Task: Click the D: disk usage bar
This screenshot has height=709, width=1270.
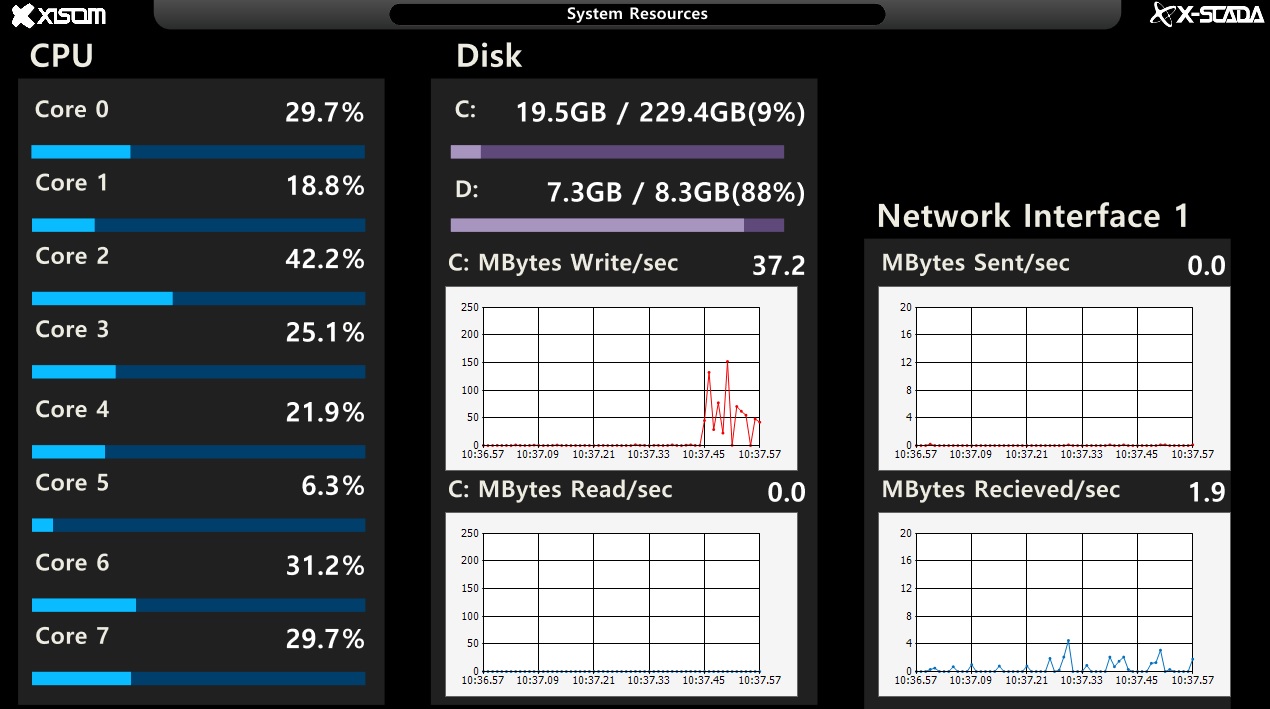Action: [x=617, y=225]
